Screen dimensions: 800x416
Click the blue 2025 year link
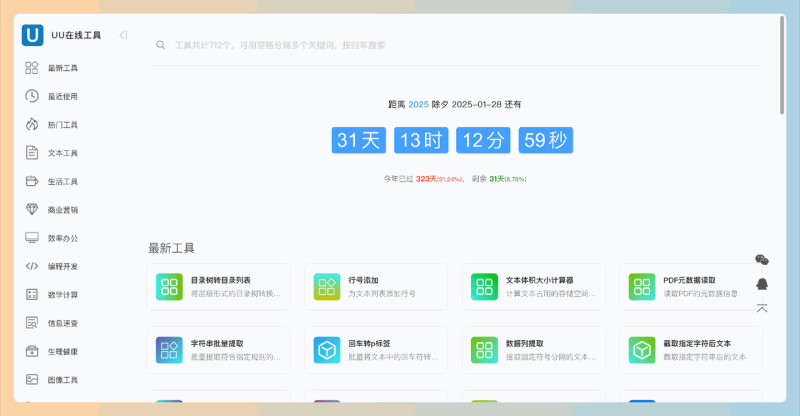(418, 104)
